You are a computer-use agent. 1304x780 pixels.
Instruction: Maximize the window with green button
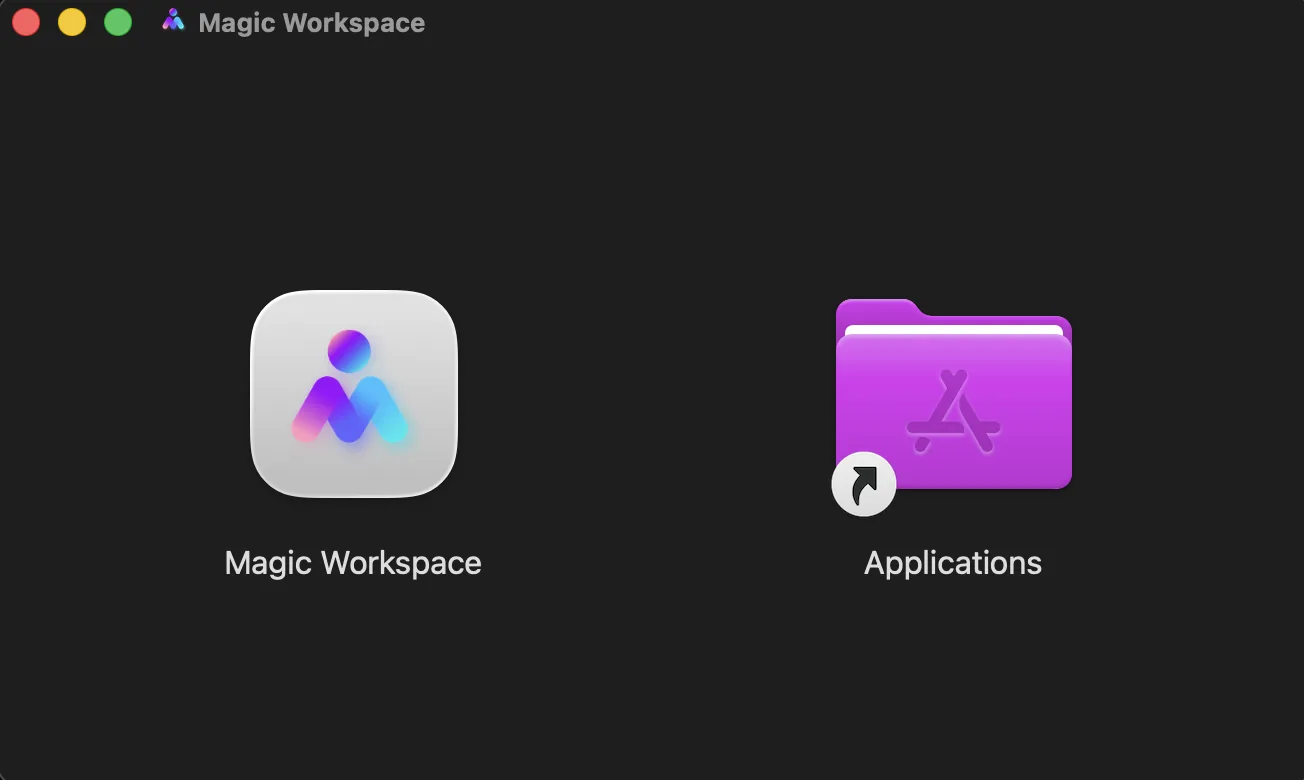pos(118,22)
